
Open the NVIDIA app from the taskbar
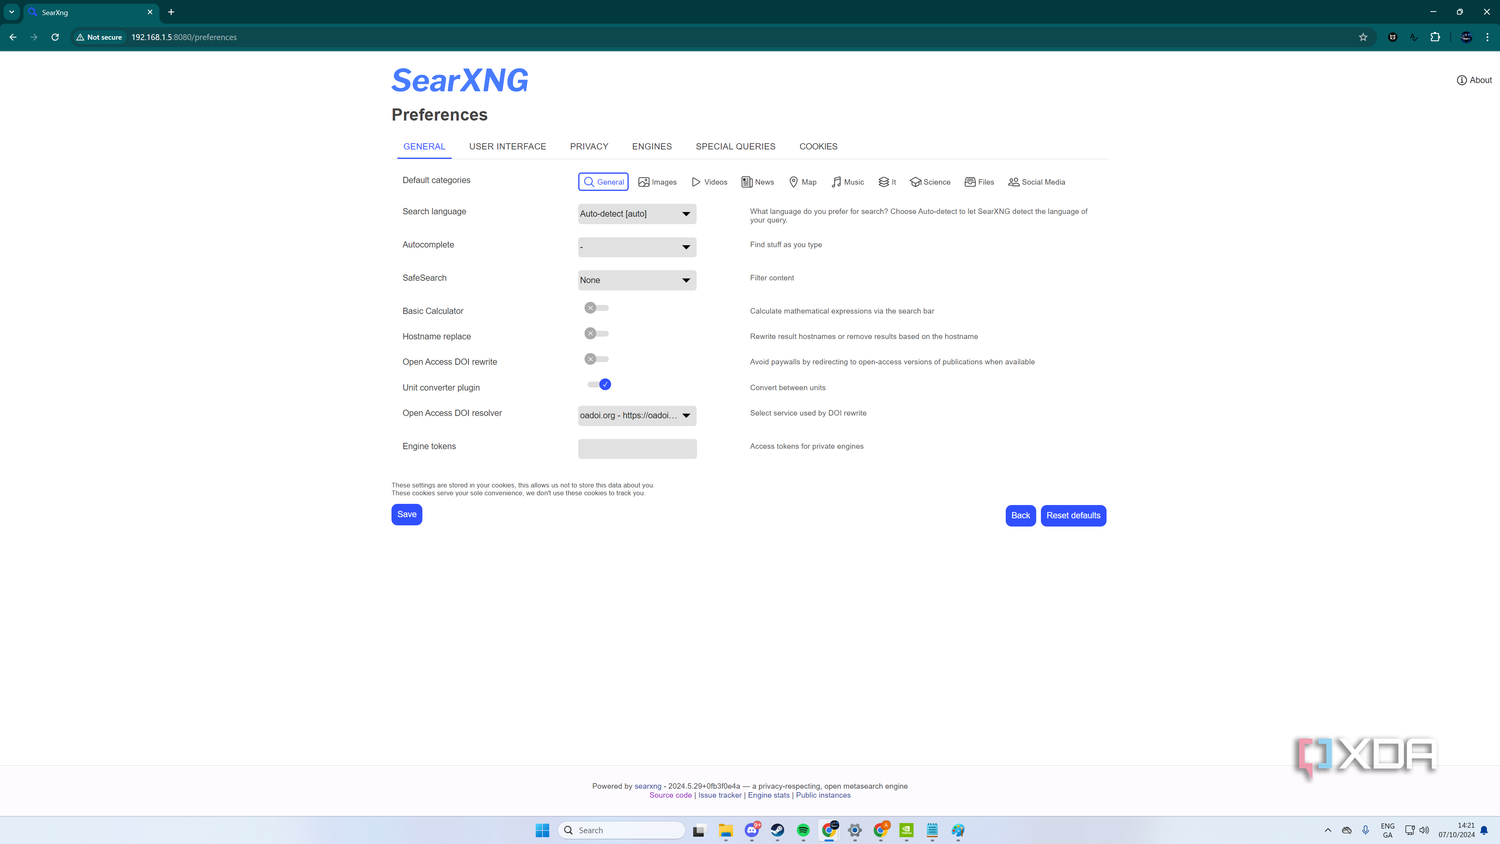click(x=906, y=830)
